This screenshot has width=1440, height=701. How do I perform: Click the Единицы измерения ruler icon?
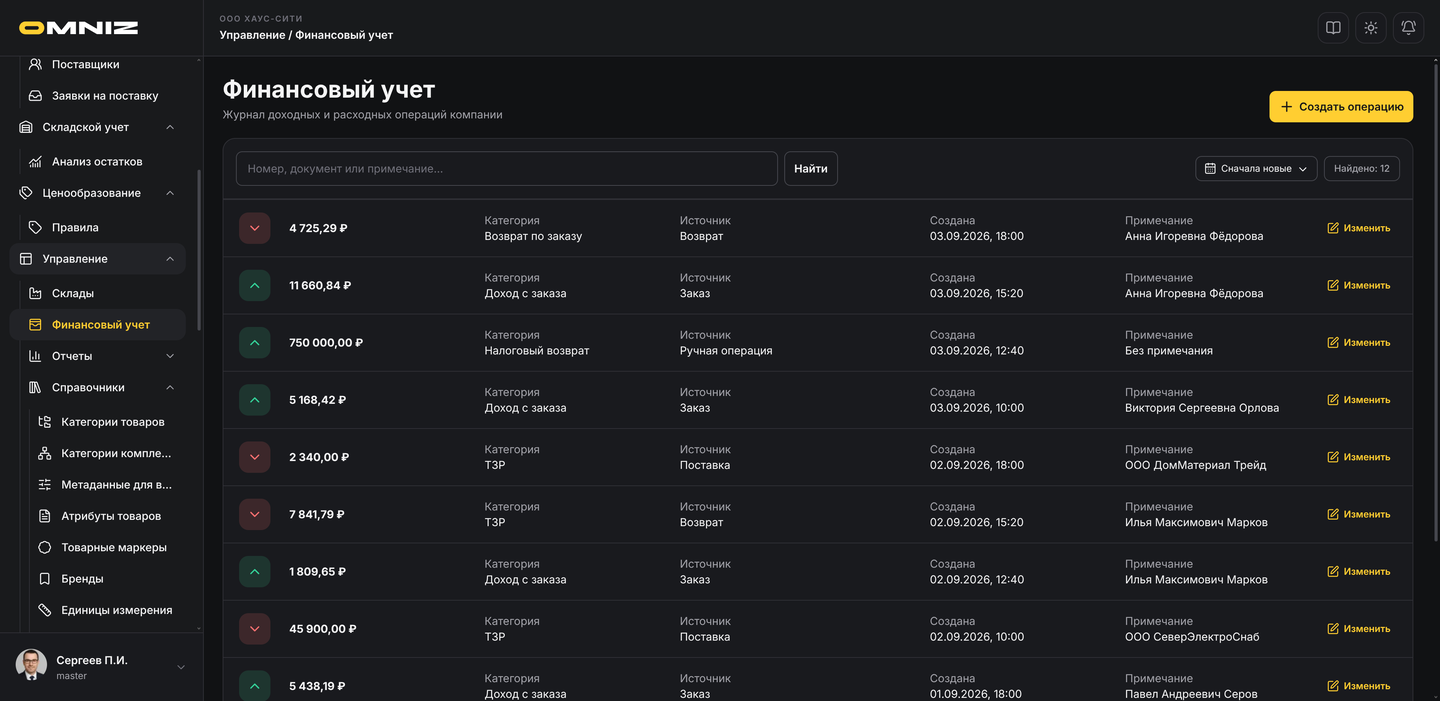pos(44,610)
